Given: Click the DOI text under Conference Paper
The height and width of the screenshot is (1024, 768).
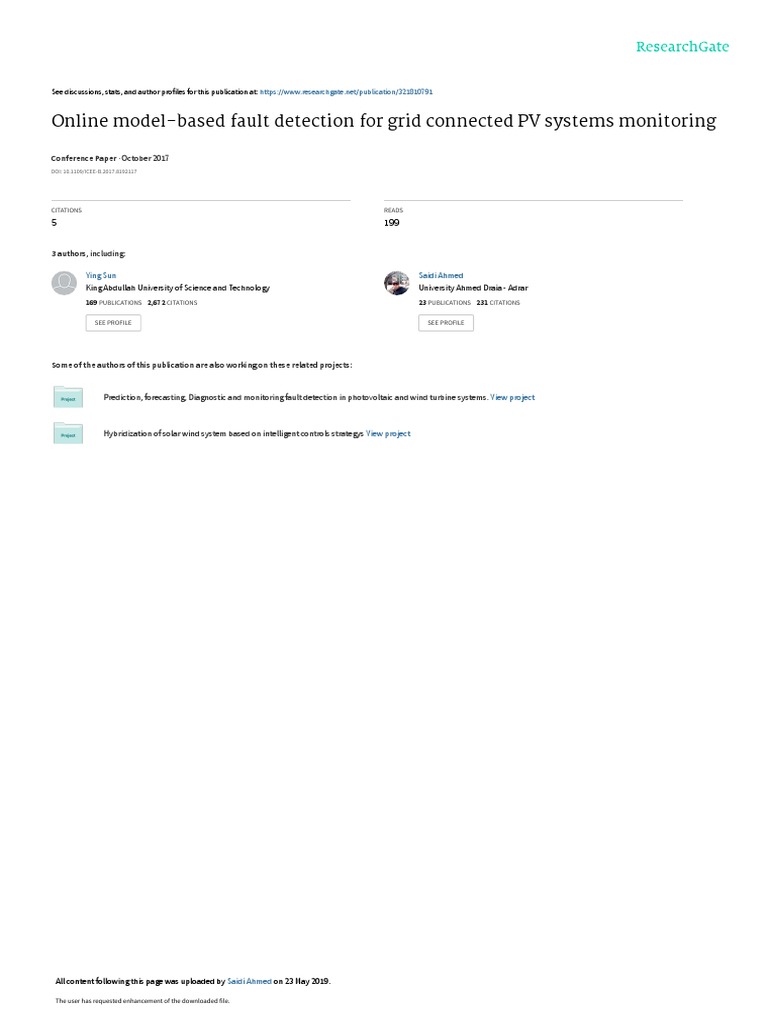Looking at the screenshot, I should (x=94, y=172).
